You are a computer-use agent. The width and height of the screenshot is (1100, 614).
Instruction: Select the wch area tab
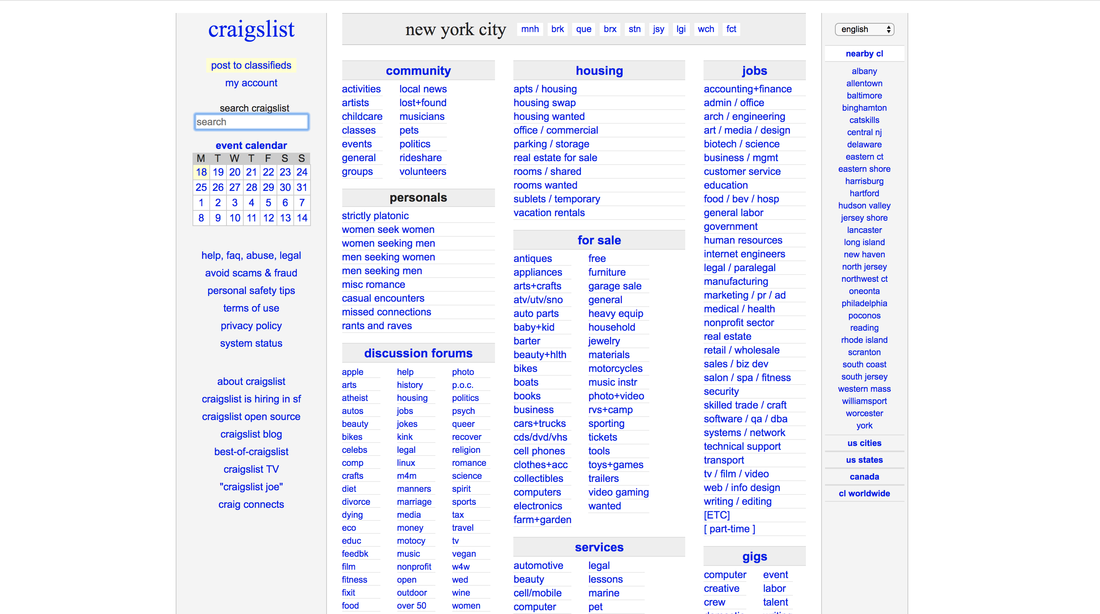coord(706,29)
